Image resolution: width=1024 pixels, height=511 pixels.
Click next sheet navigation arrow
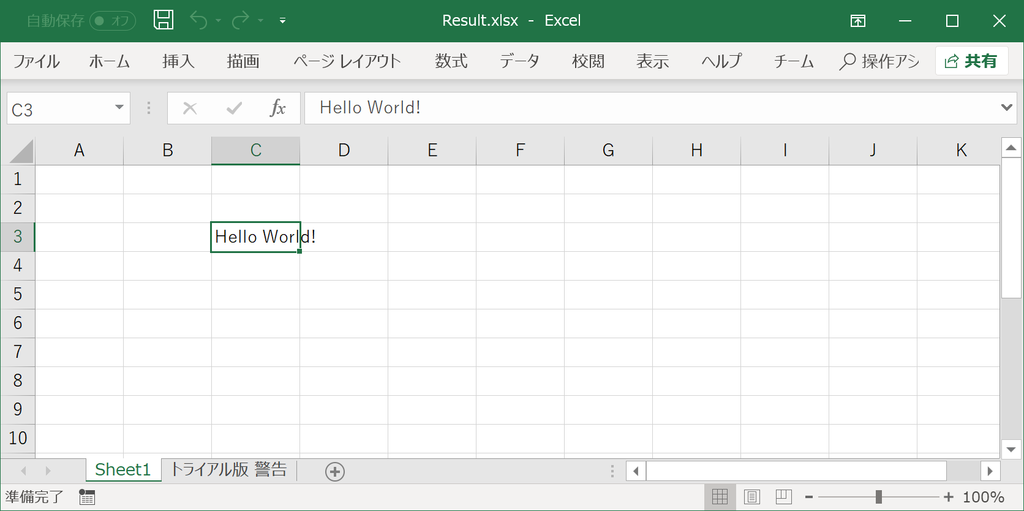click(48, 470)
